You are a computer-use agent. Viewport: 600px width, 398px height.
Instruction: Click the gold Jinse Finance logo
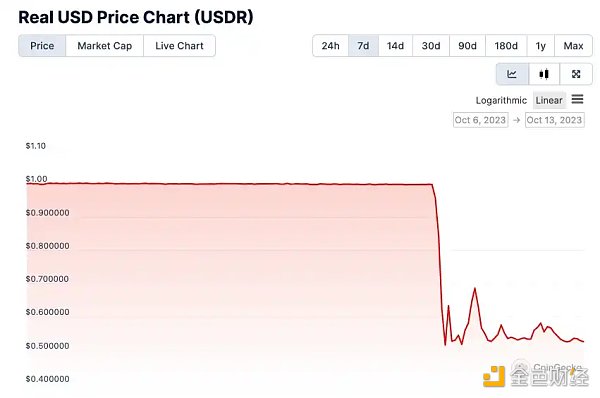coord(494,376)
